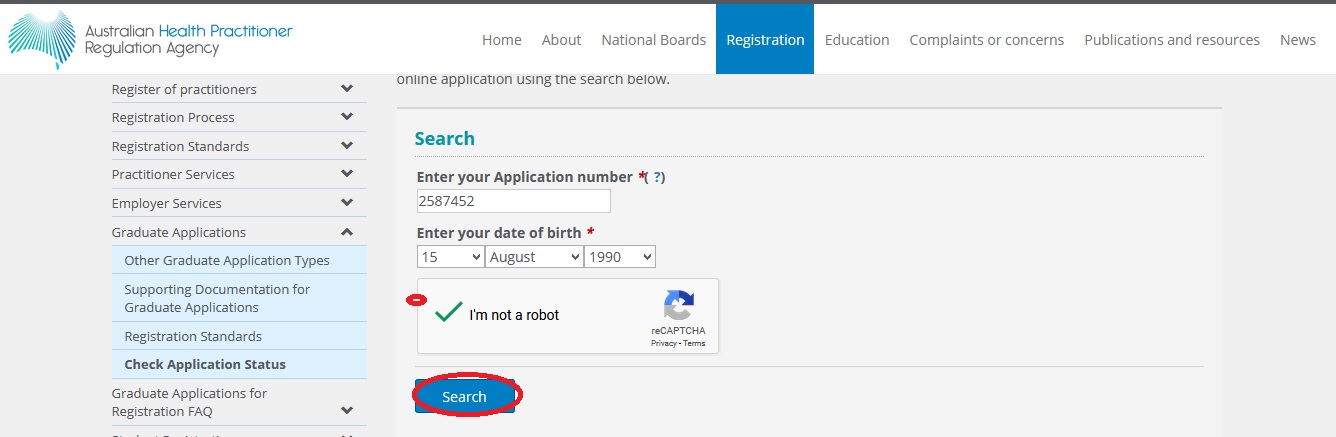1336x437 pixels.
Task: Collapse the Graduate Applications section
Action: coord(347,232)
